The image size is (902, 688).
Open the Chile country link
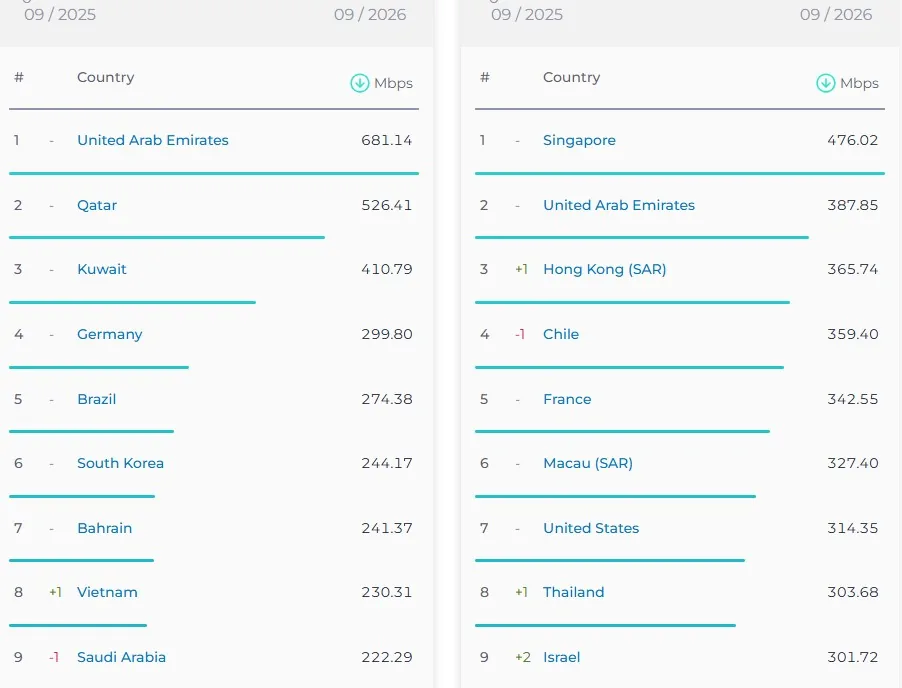pyautogui.click(x=561, y=334)
